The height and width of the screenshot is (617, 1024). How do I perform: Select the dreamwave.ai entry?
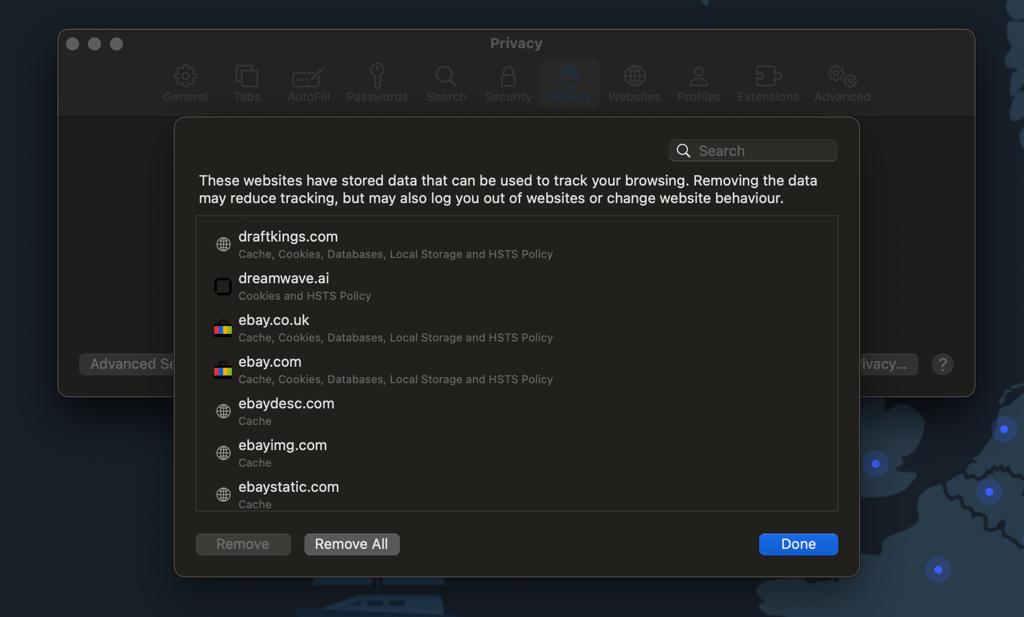click(517, 286)
